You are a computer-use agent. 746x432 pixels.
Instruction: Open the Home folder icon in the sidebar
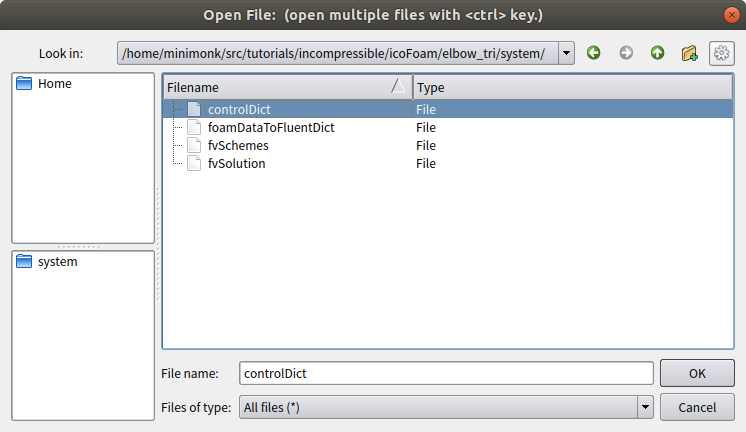click(x=24, y=83)
